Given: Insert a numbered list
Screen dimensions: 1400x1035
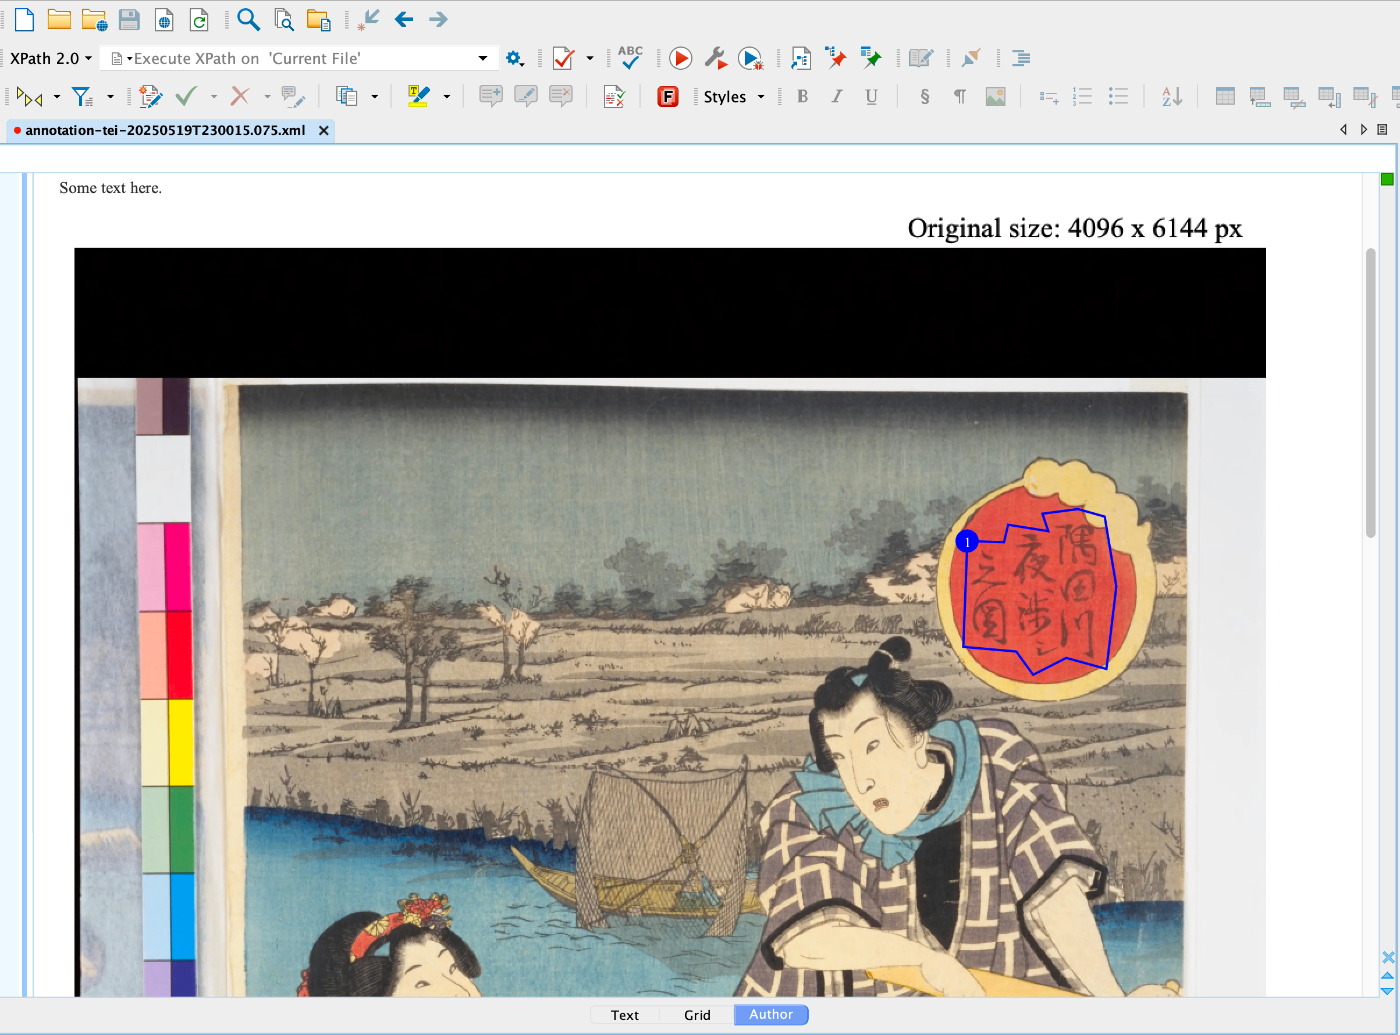Looking at the screenshot, I should [1082, 96].
